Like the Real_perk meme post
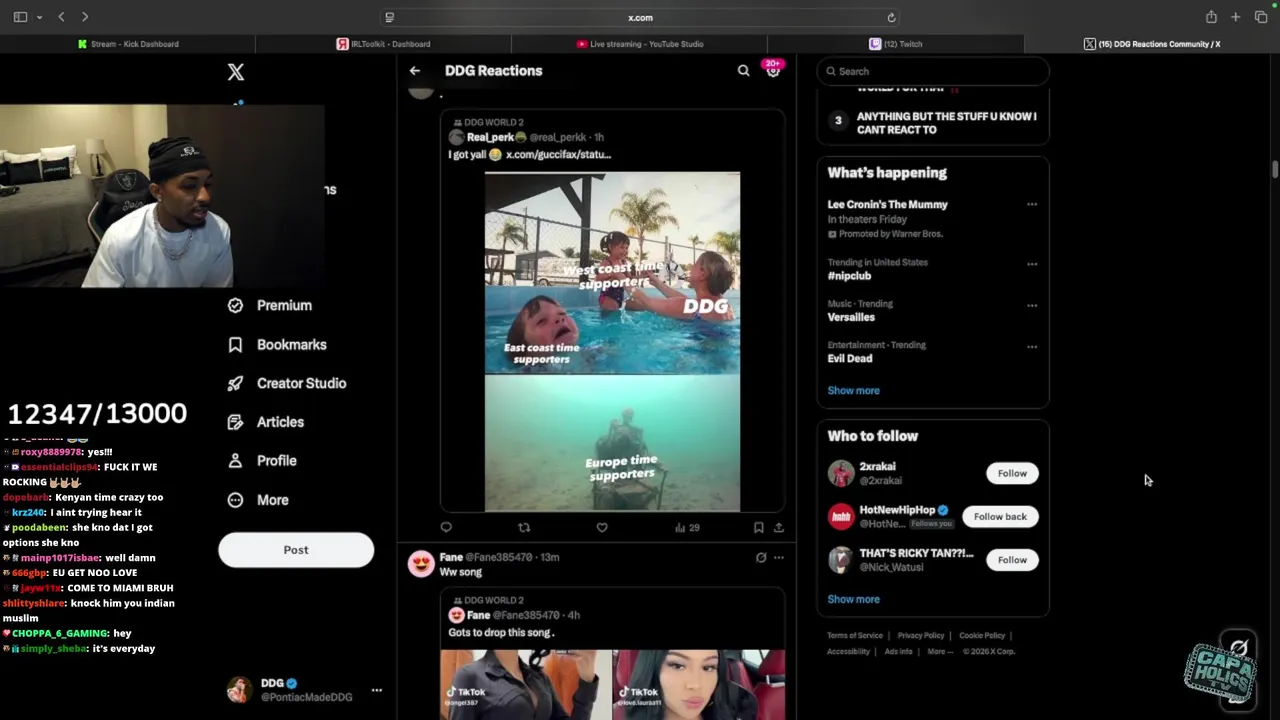 coord(602,527)
